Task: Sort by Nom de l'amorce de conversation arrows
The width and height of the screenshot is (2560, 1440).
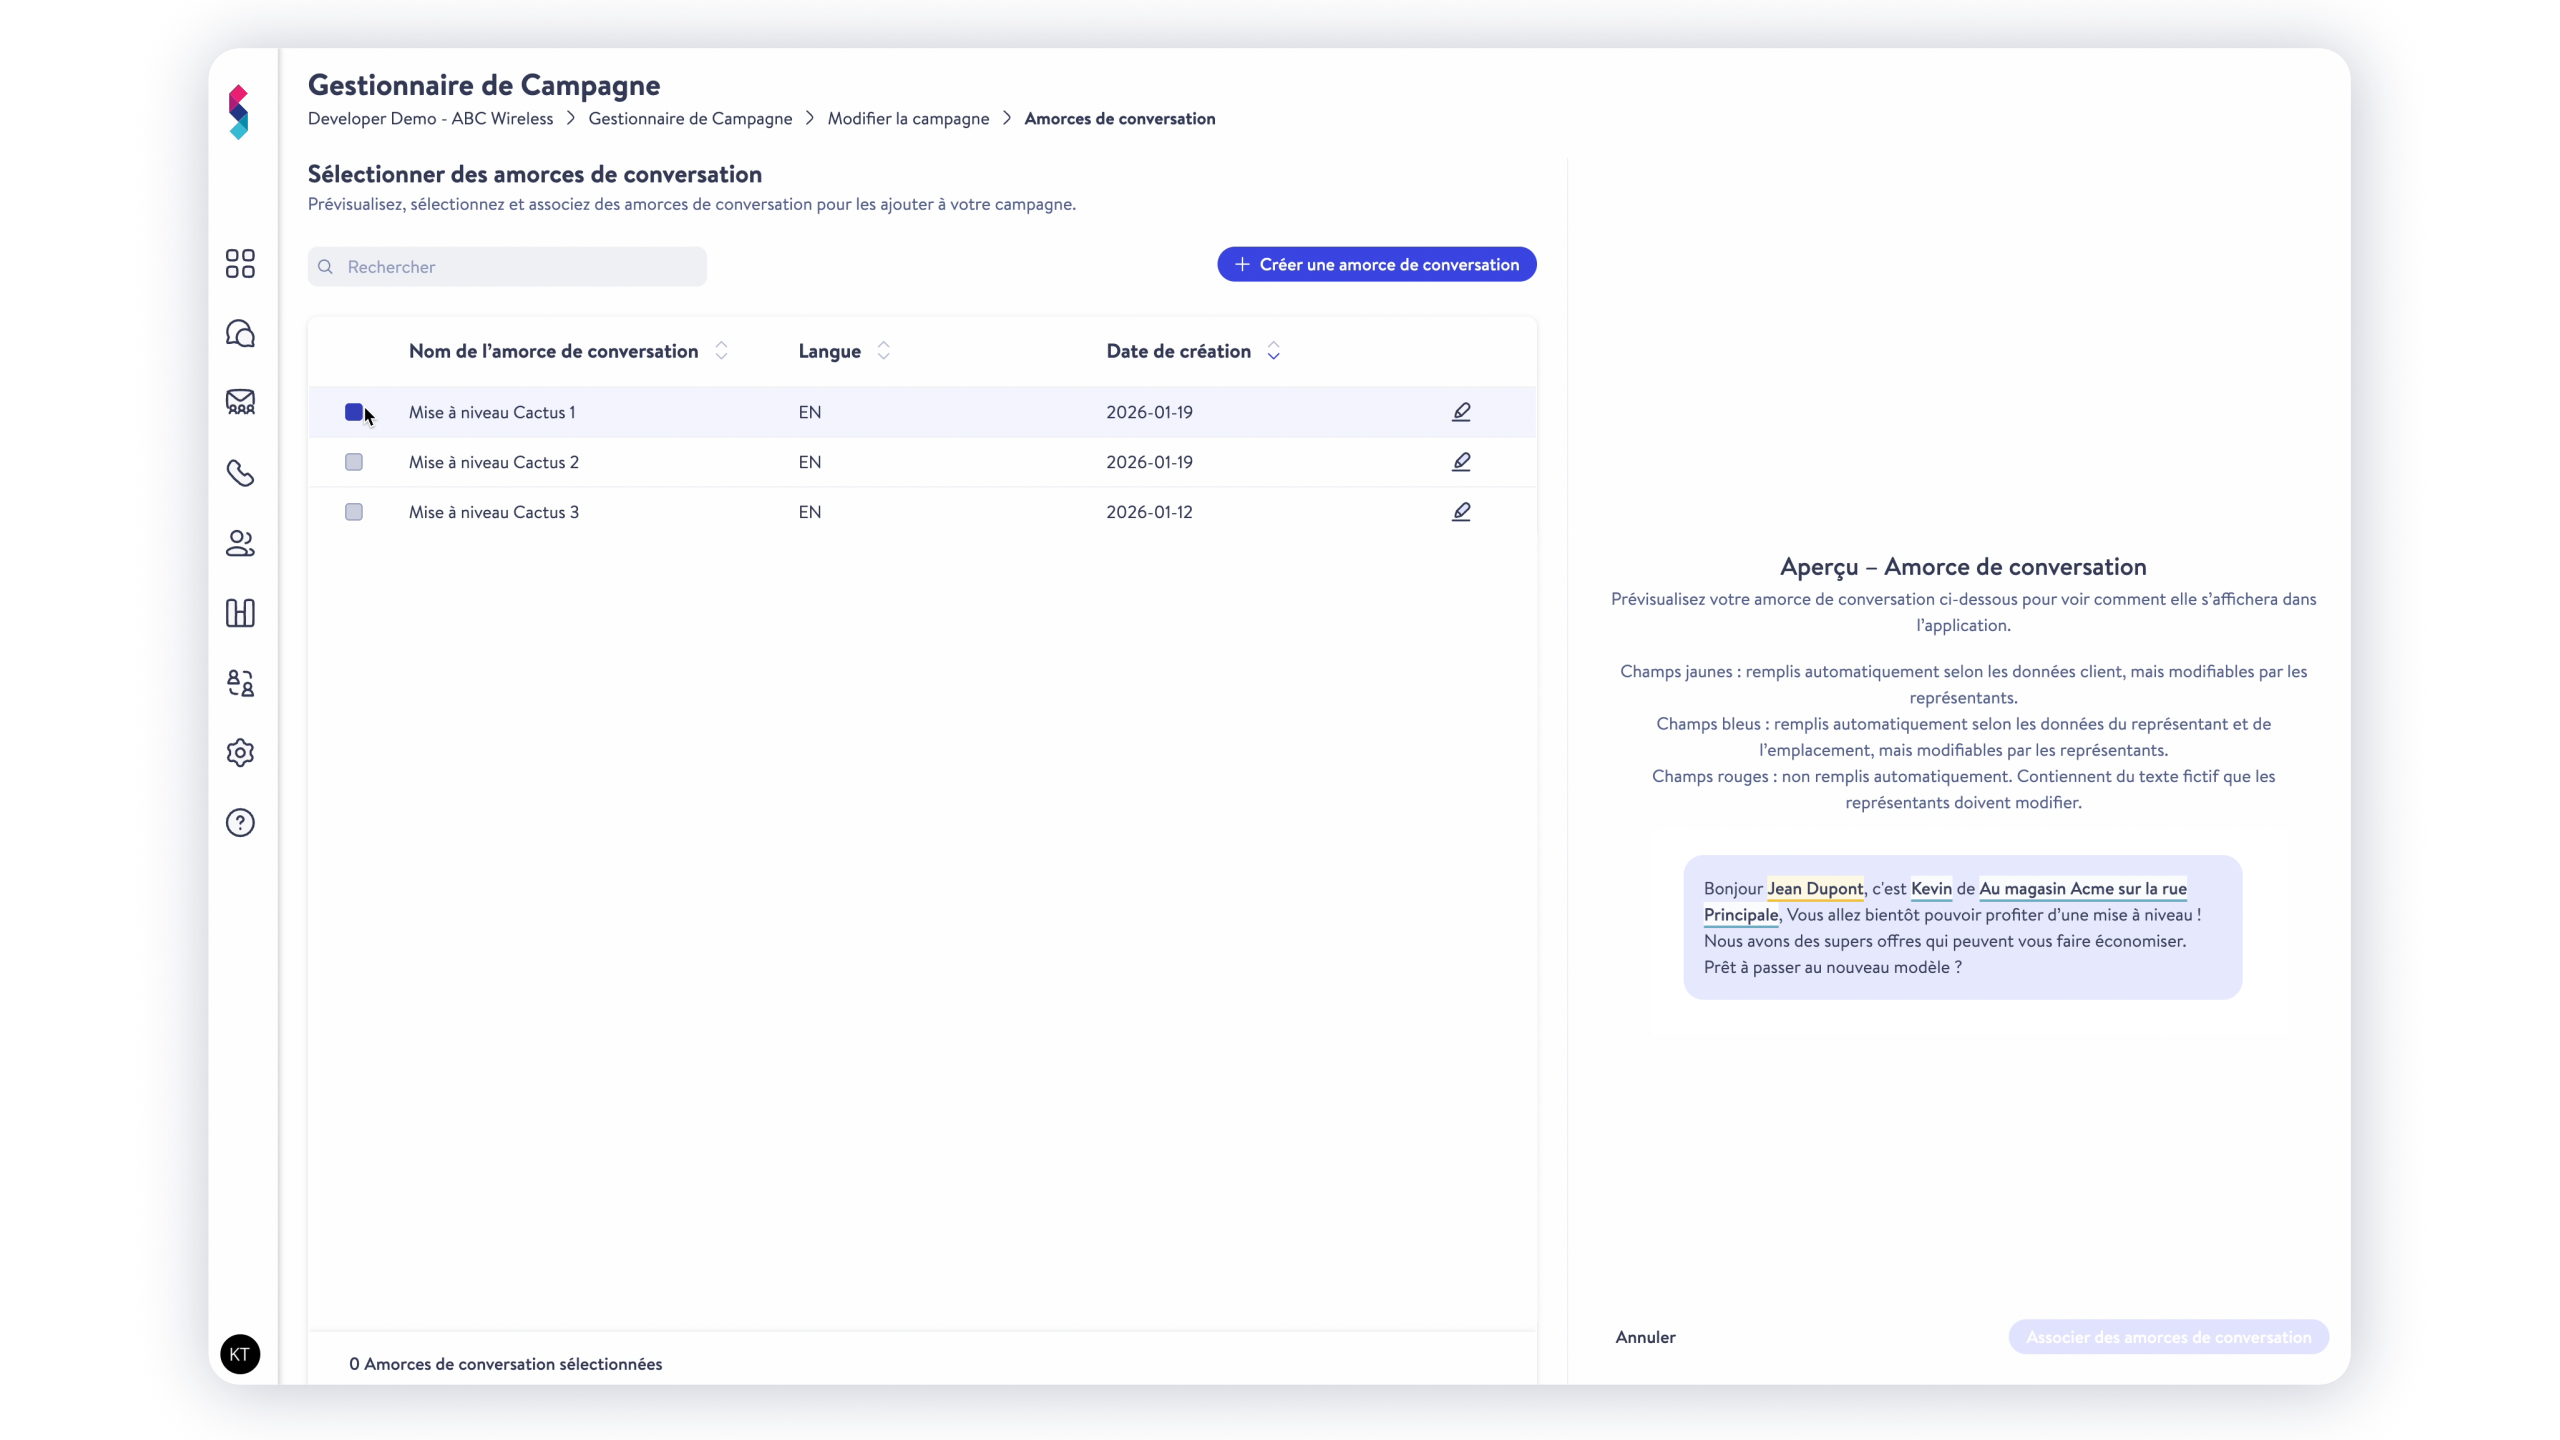Action: click(721, 351)
